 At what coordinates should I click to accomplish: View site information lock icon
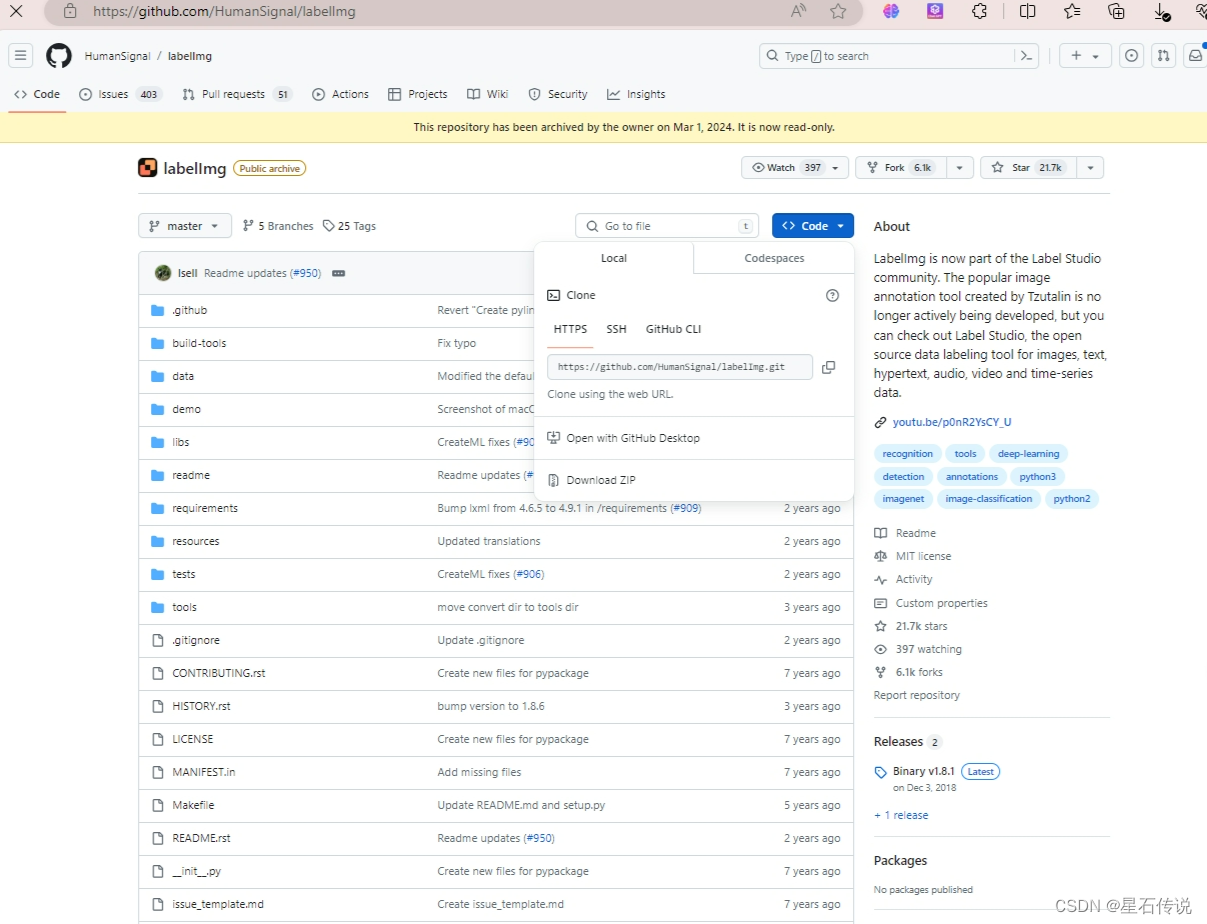69,11
